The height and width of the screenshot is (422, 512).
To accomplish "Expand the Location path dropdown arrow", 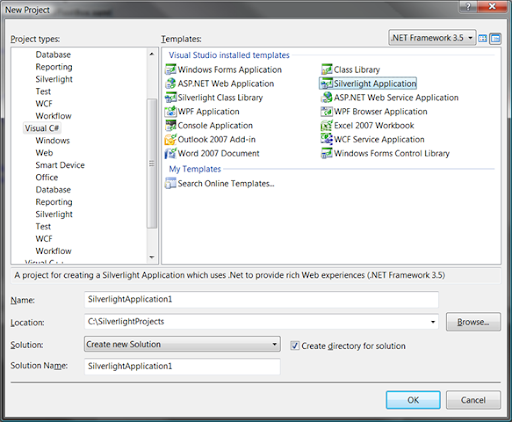I will (x=433, y=322).
